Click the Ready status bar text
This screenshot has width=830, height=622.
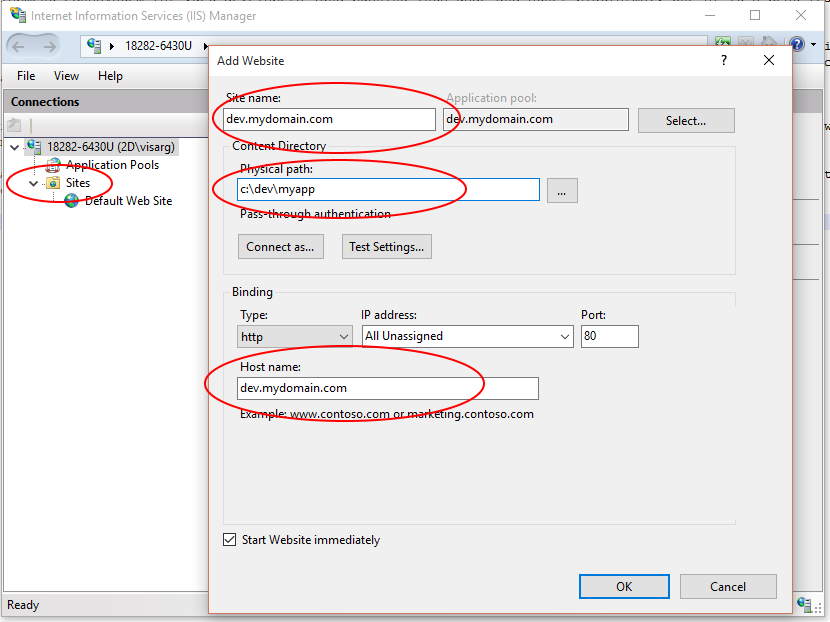click(x=23, y=605)
